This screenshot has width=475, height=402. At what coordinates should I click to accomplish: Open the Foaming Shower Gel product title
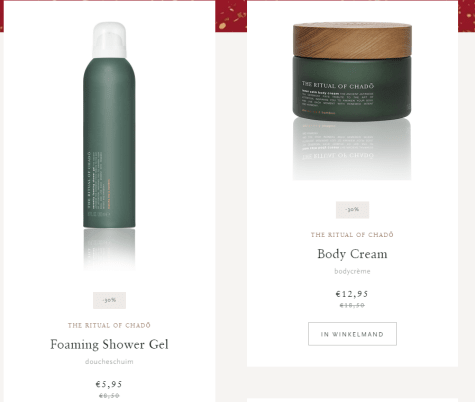click(x=109, y=344)
